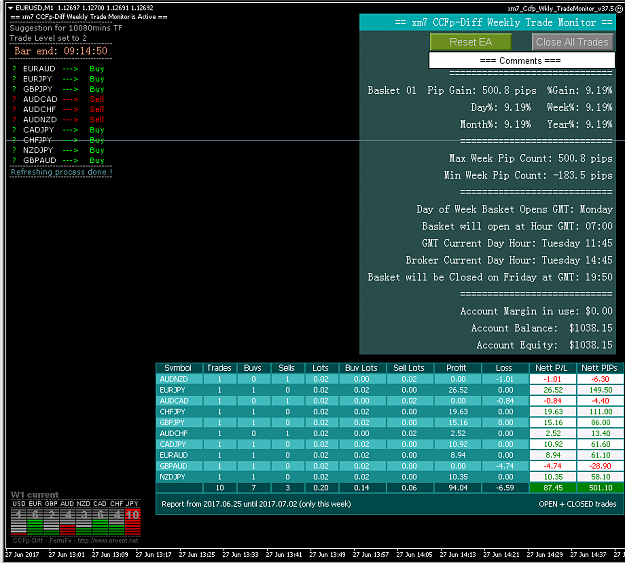Click the CHFJPY symbol in trades table

click(173, 411)
